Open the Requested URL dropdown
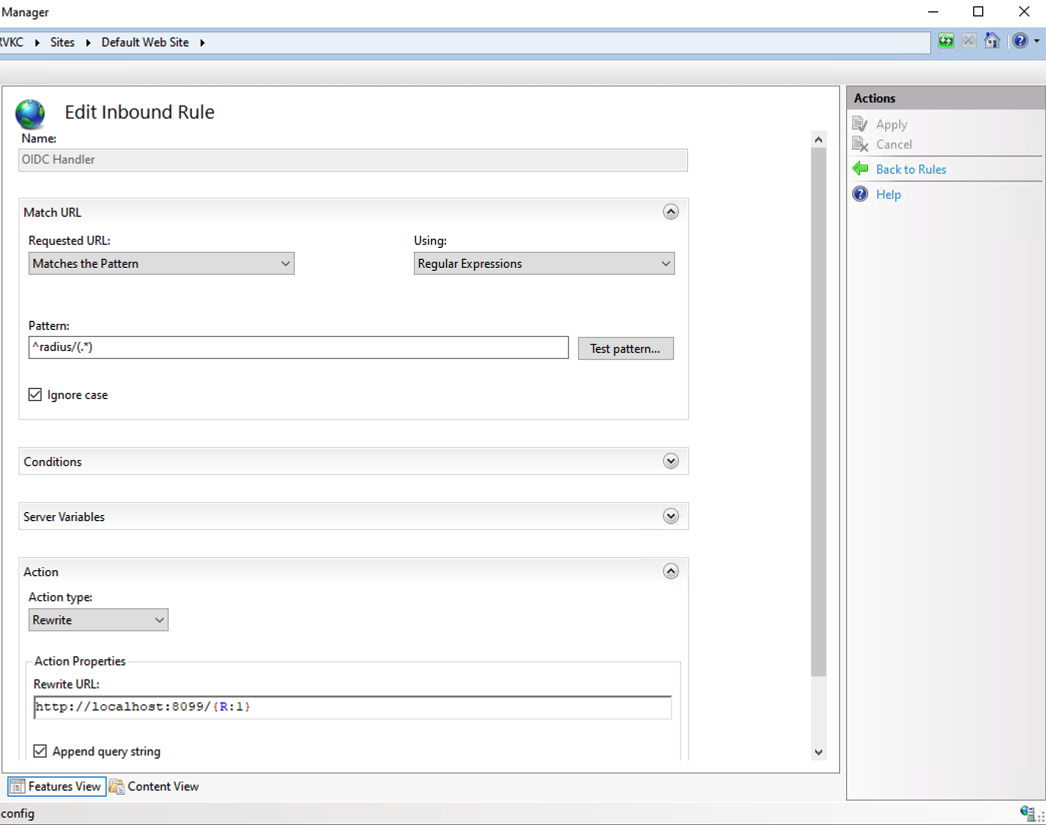Viewport: 1046px width, 825px height. [161, 263]
